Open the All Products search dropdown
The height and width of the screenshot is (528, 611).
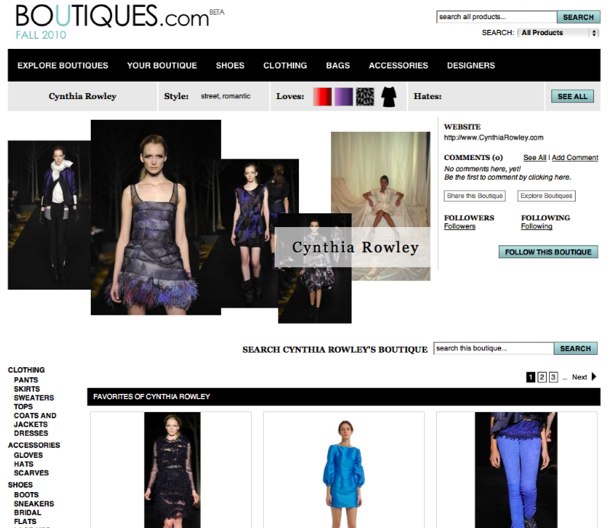558,33
